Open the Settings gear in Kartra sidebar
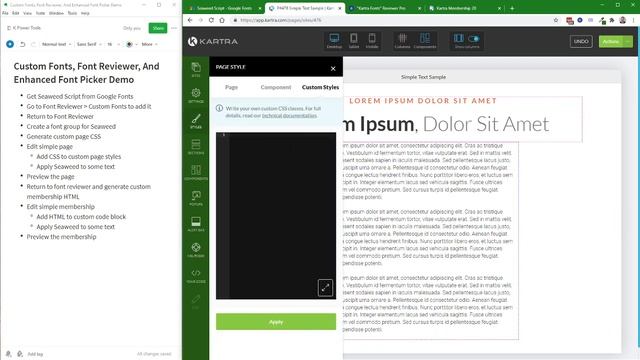This screenshot has height=360, width=640. (x=196, y=96)
